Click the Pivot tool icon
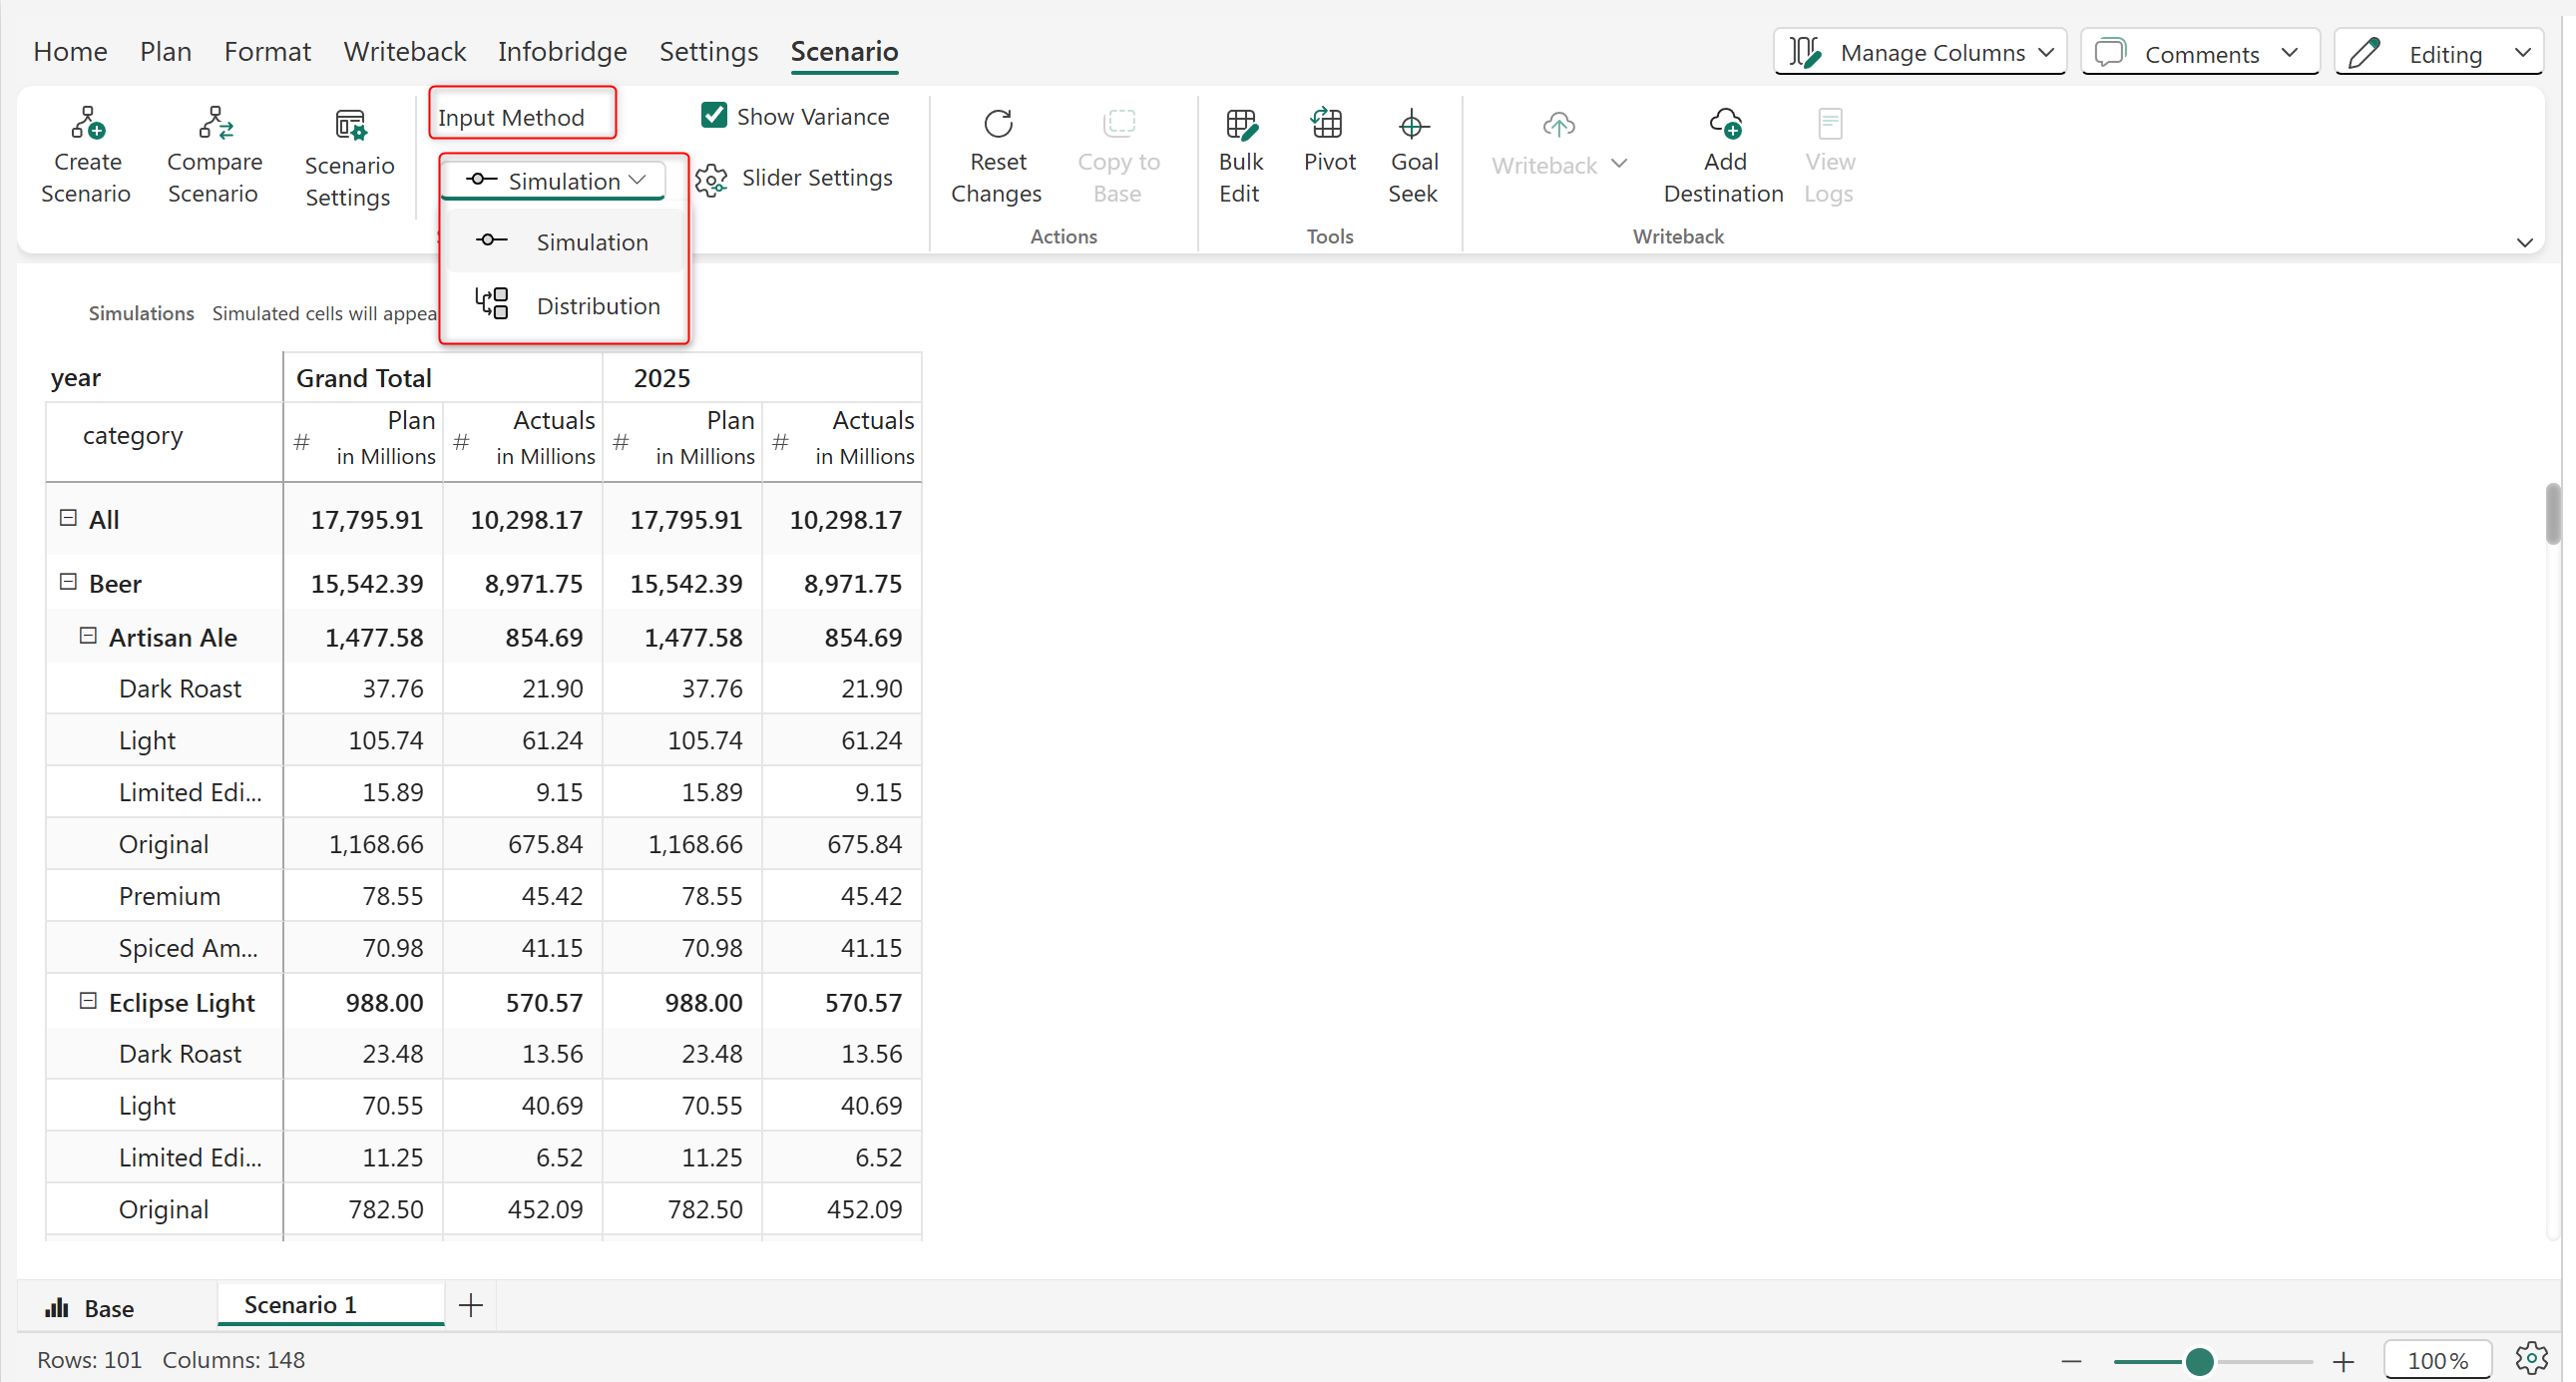2576x1382 pixels. pos(1327,124)
